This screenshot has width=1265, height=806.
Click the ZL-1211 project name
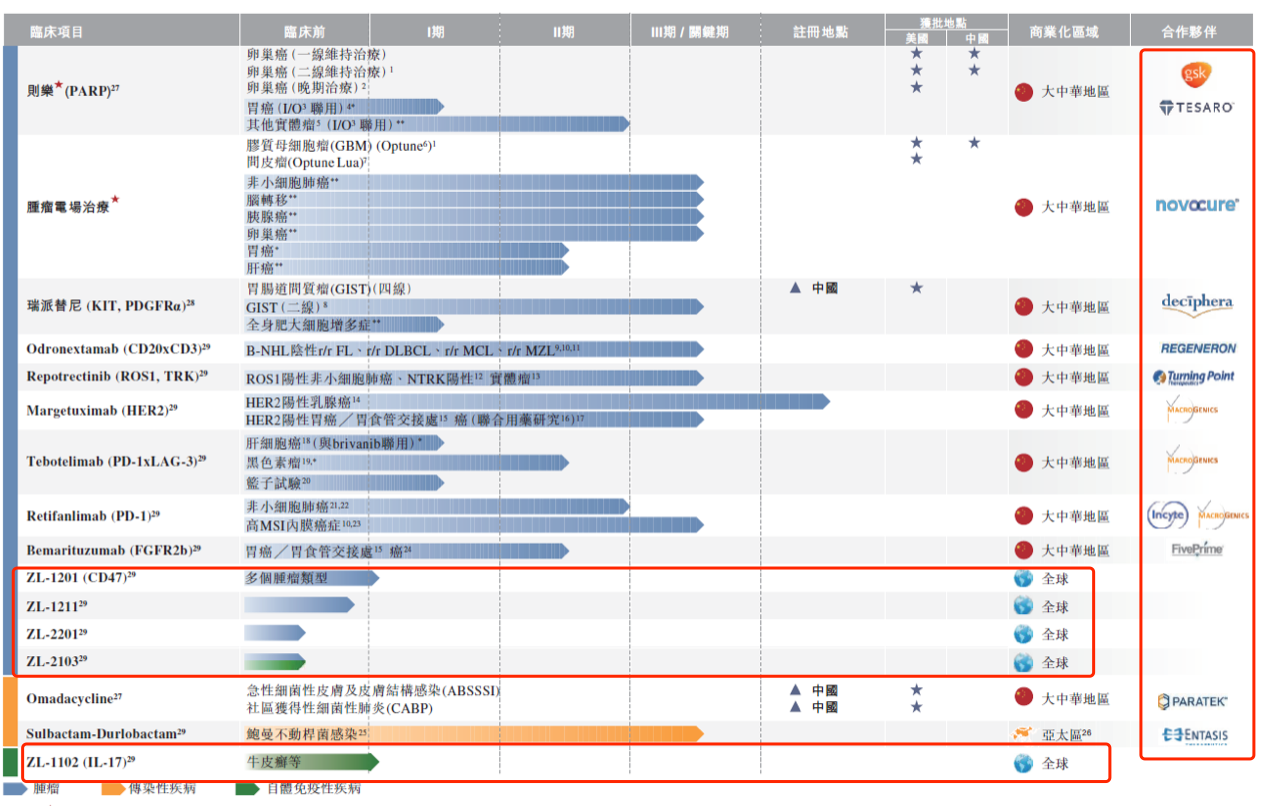56,606
